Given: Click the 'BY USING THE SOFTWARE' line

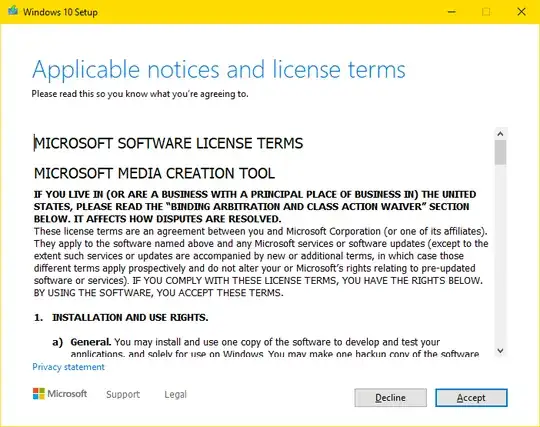Looking at the screenshot, I should pos(158,293).
